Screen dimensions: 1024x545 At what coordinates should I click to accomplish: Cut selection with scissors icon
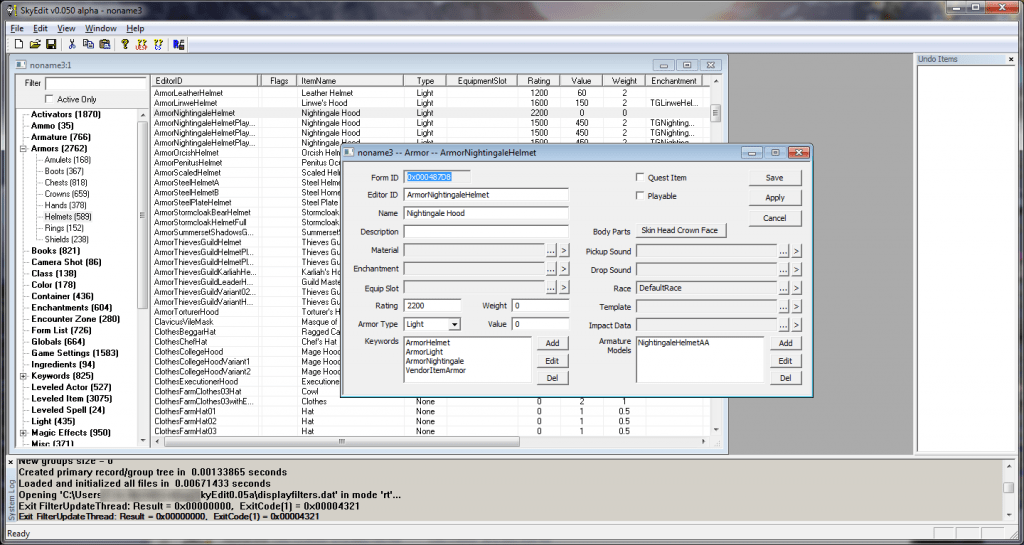[x=72, y=44]
